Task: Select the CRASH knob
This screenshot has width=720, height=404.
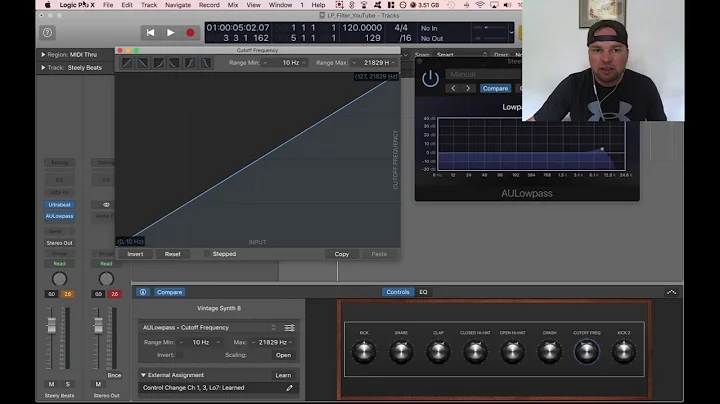Action: point(550,352)
